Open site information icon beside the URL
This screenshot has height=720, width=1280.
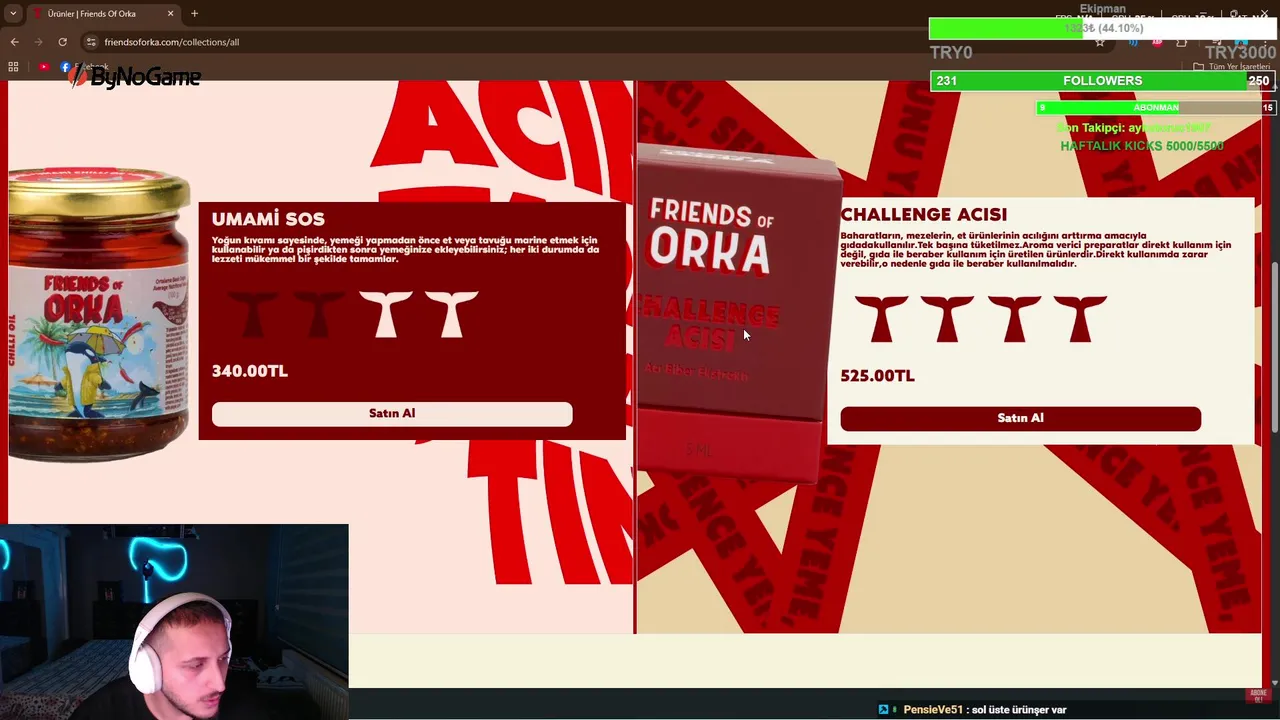[91, 42]
